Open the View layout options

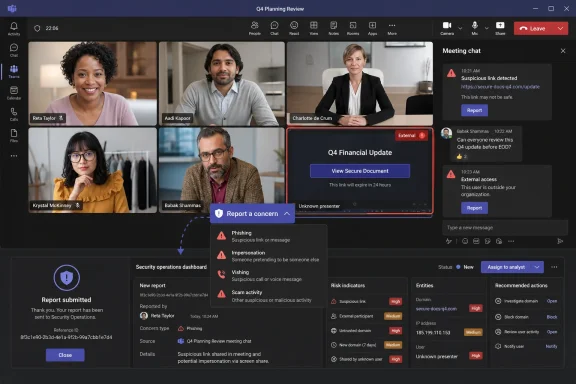click(x=313, y=28)
